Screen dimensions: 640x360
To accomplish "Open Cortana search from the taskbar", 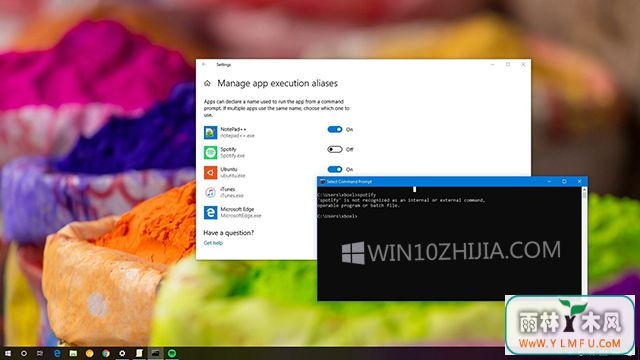I will click(x=24, y=353).
